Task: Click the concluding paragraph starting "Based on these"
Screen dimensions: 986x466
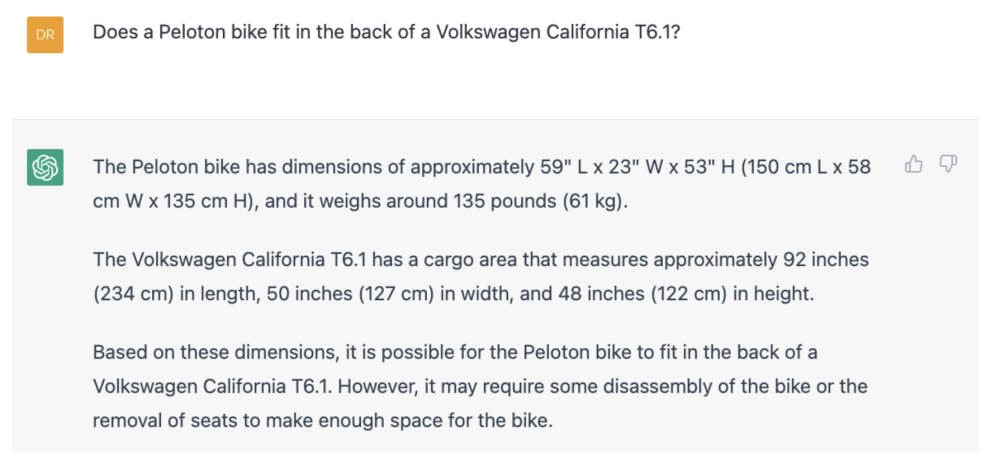Action: (x=482, y=386)
